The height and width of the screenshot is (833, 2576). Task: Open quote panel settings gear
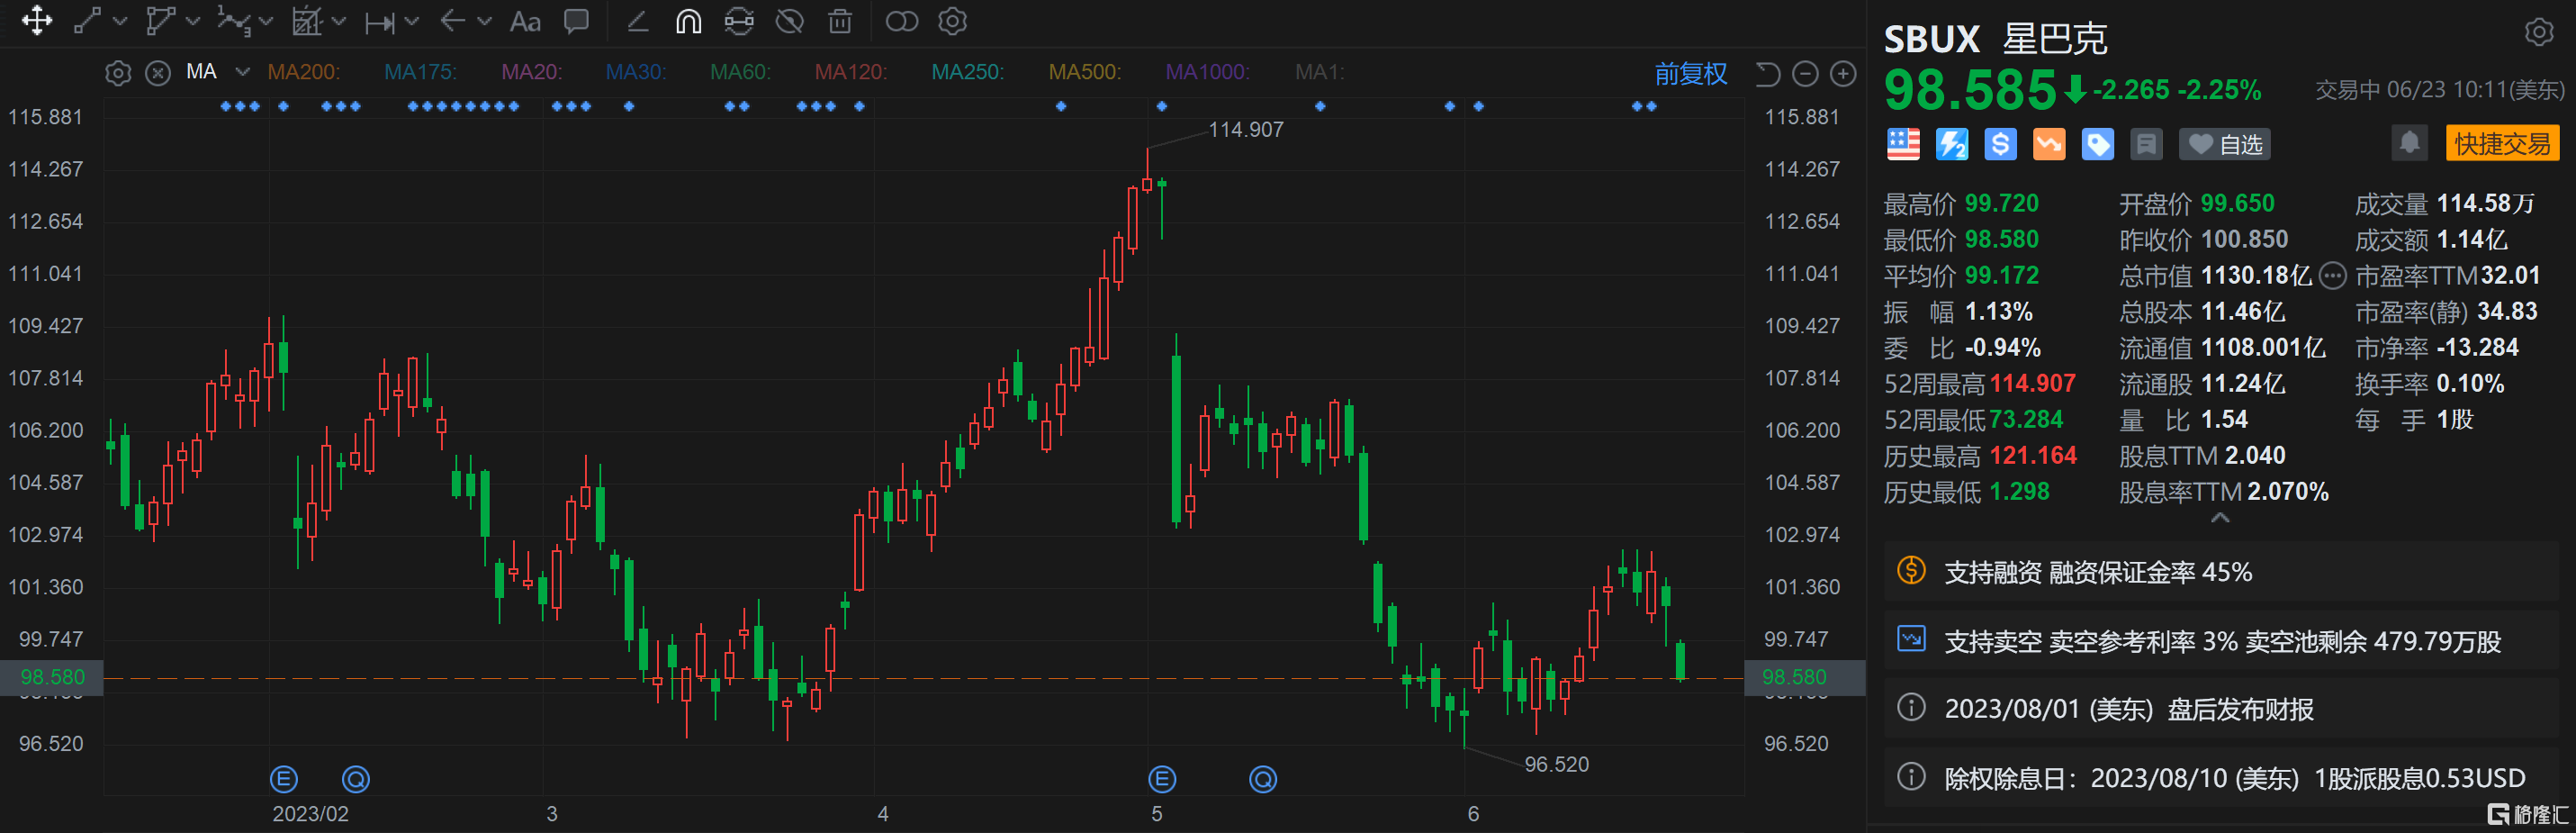2539,32
